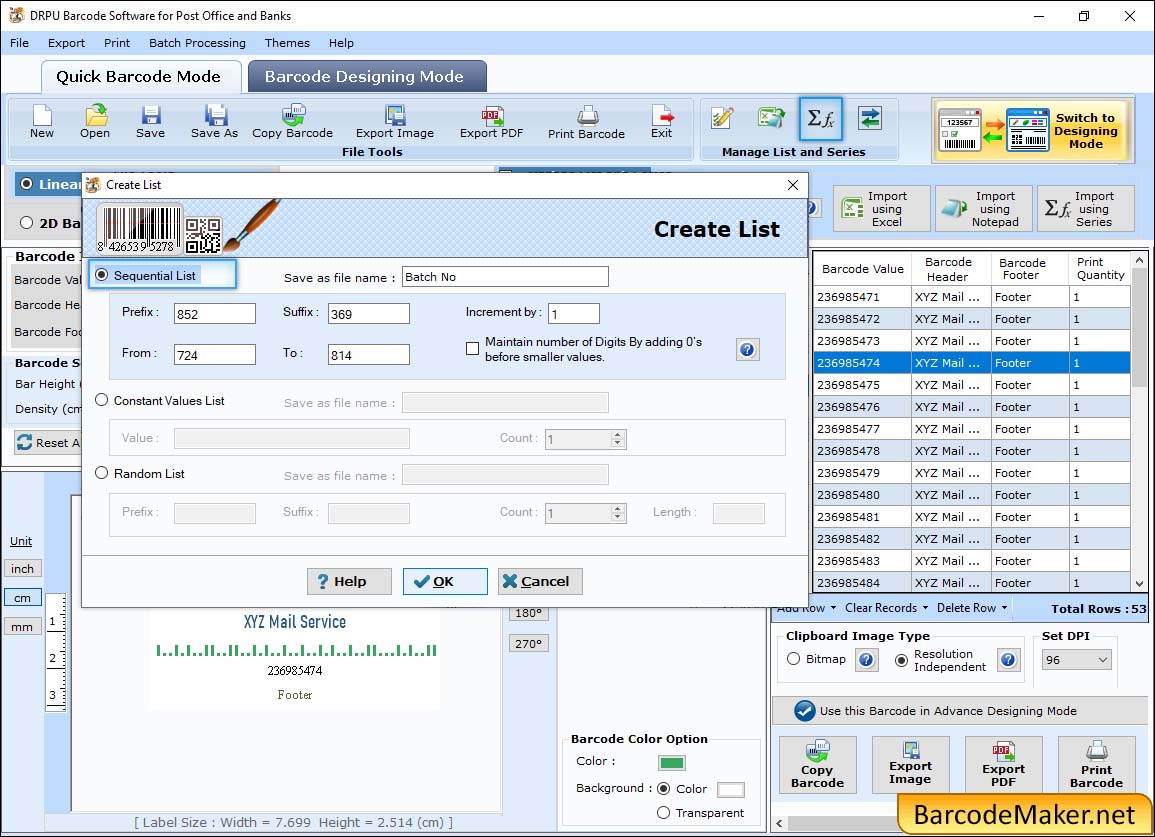
Task: Click Cancel in Create List dialog
Action: click(540, 581)
